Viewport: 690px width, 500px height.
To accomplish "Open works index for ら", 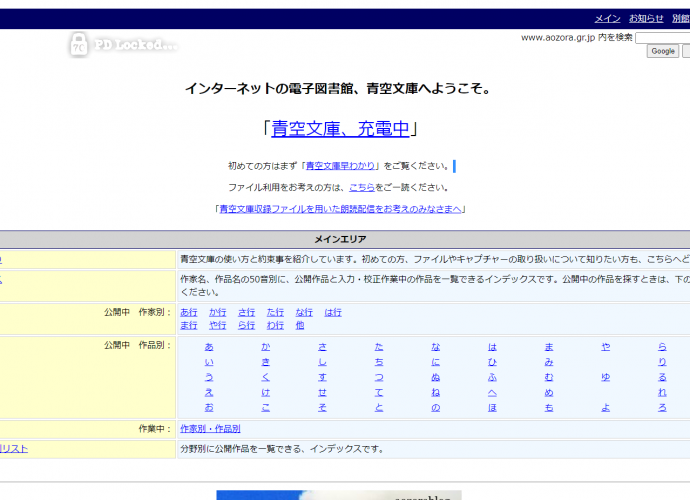I will 662,347.
